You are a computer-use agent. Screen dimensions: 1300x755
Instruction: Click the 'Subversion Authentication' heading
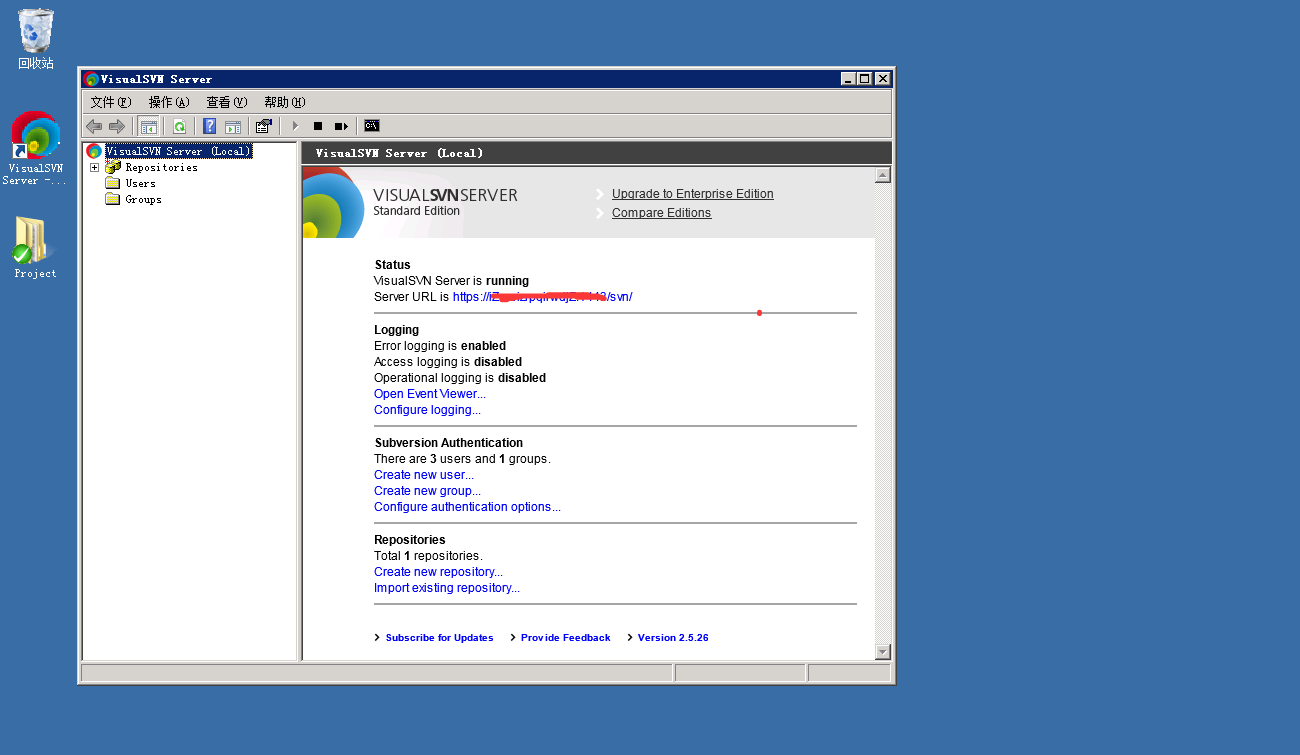pos(448,443)
